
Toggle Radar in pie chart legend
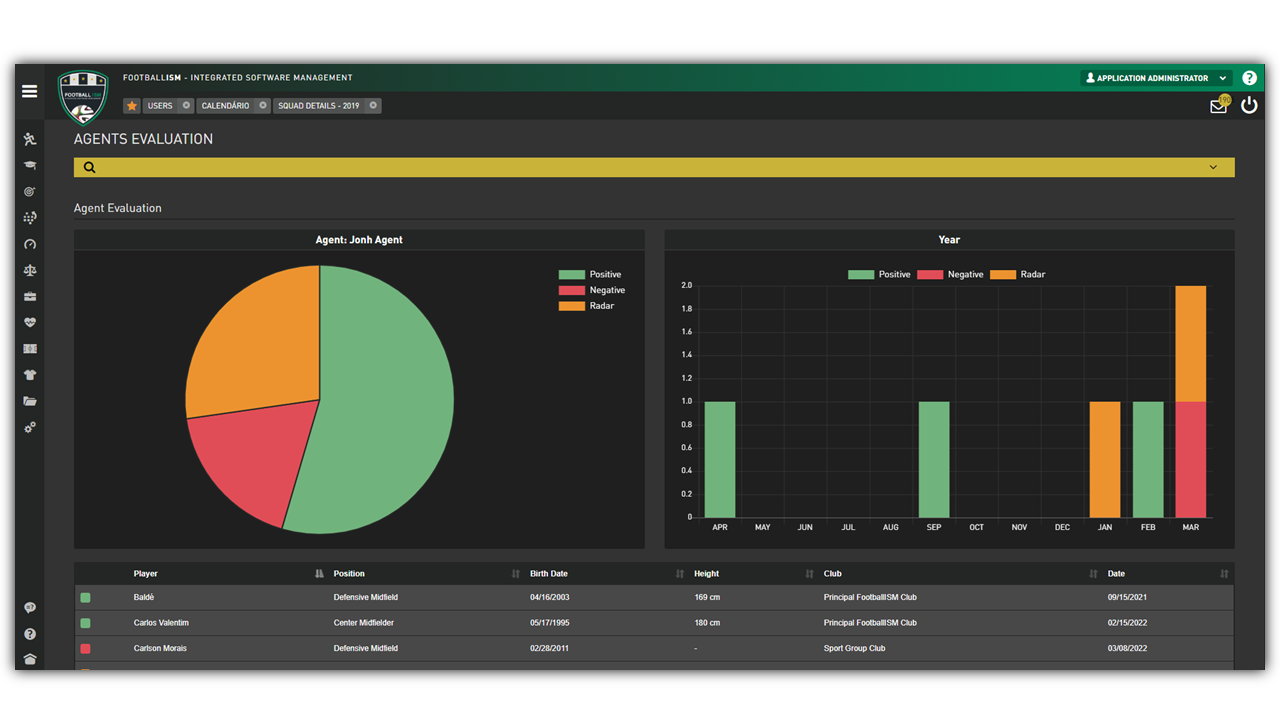[587, 306]
